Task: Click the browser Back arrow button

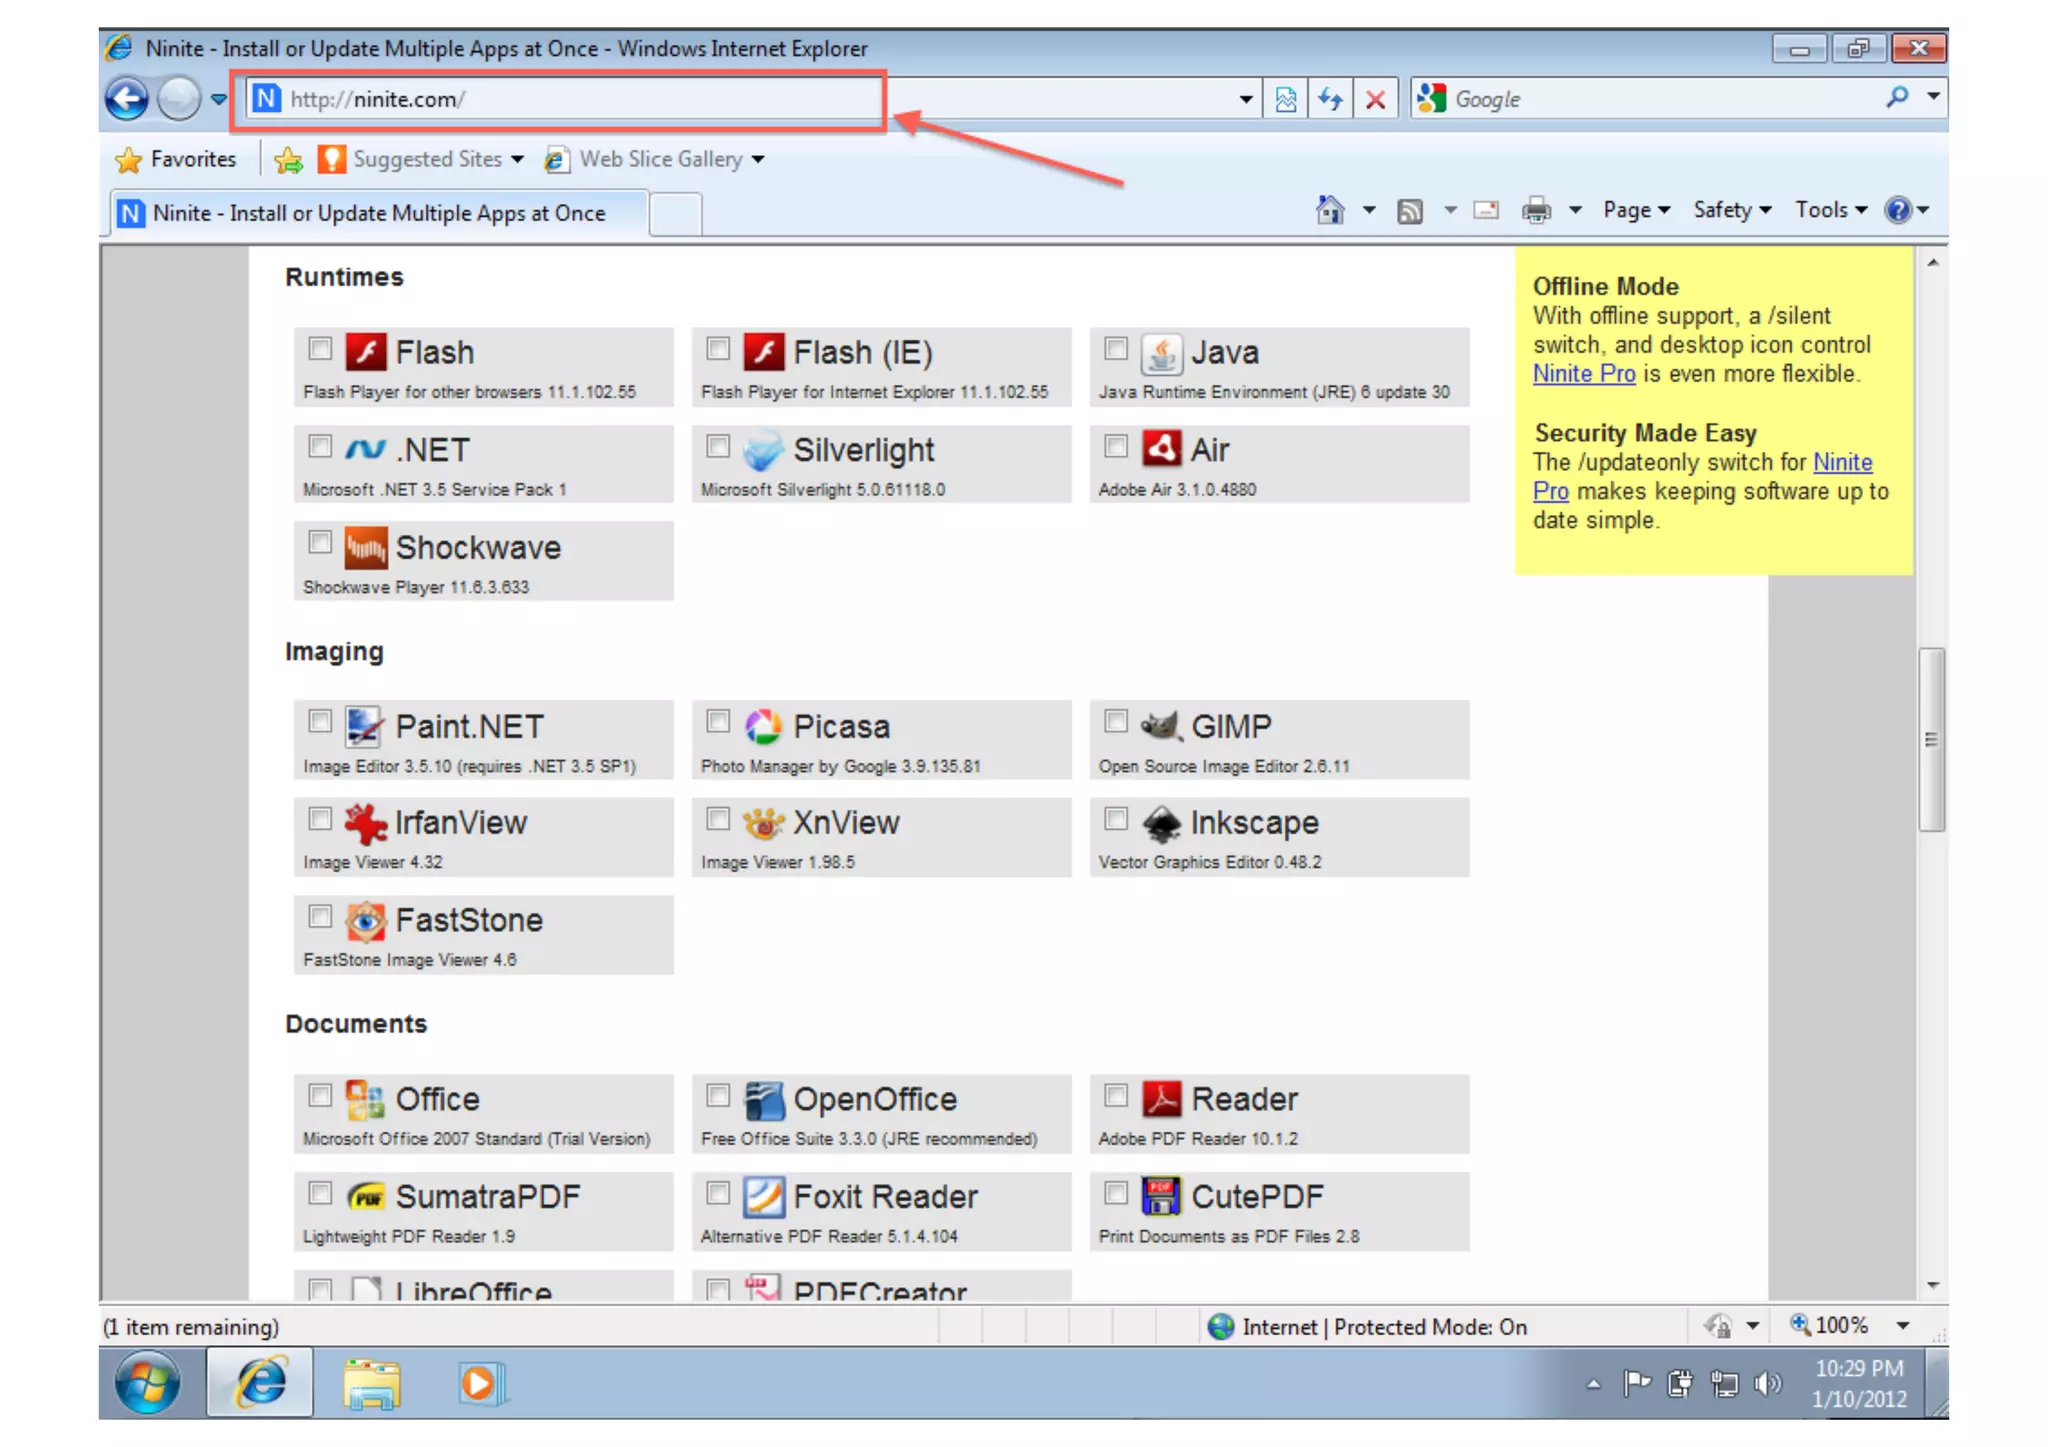Action: 127,99
